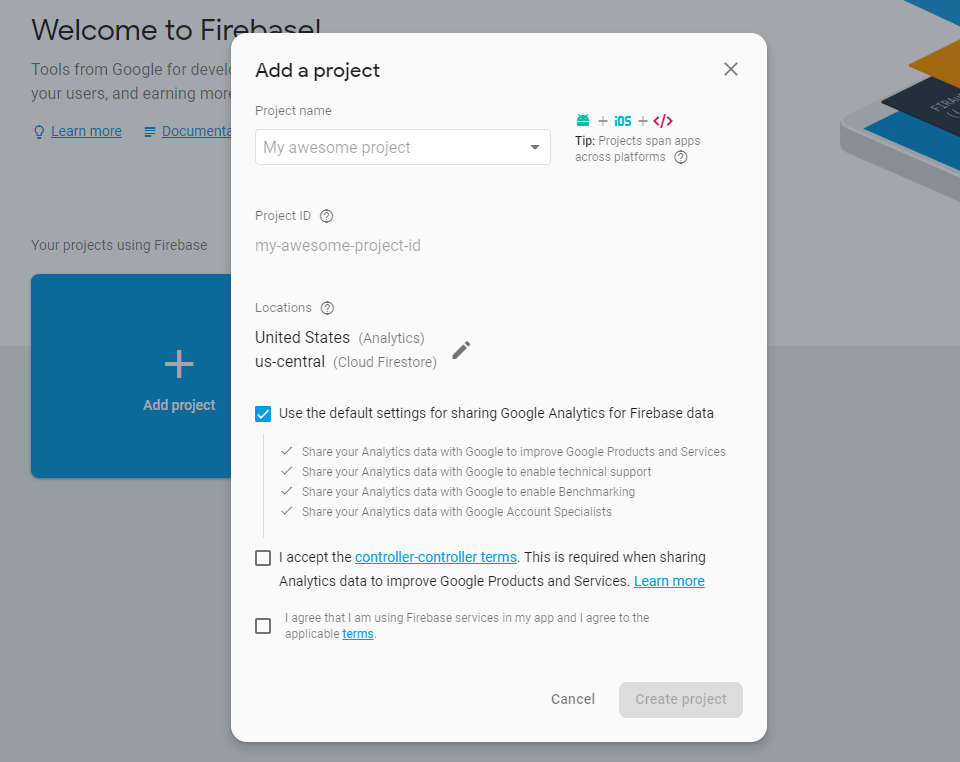Open the controller-controller terms link
This screenshot has width=960, height=762.
point(436,557)
